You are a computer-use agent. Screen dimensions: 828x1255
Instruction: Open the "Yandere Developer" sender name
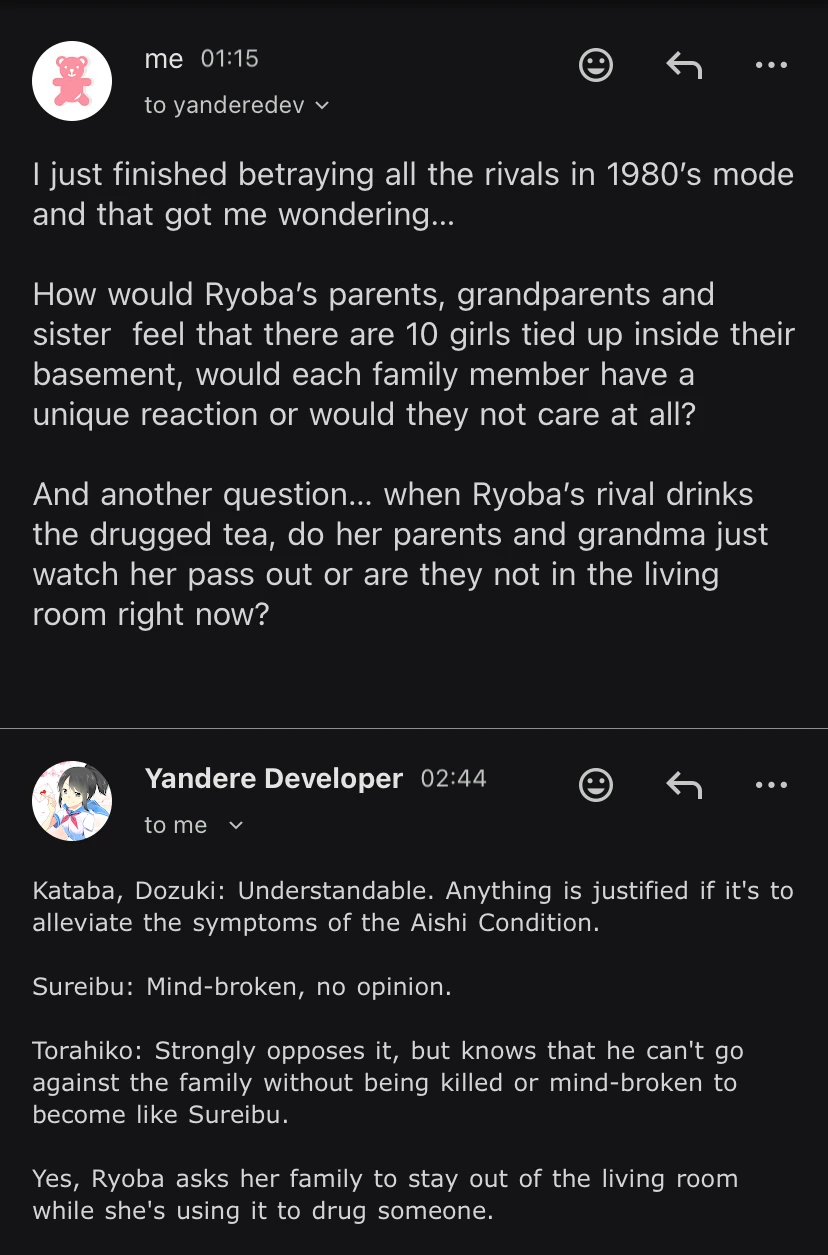coord(273,778)
